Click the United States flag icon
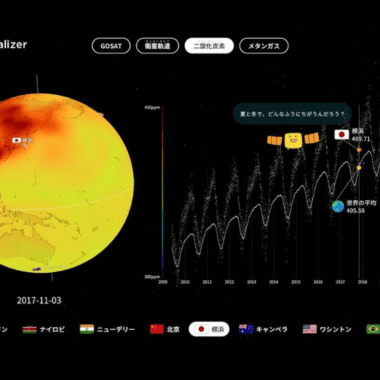380x380 pixels. [309, 329]
